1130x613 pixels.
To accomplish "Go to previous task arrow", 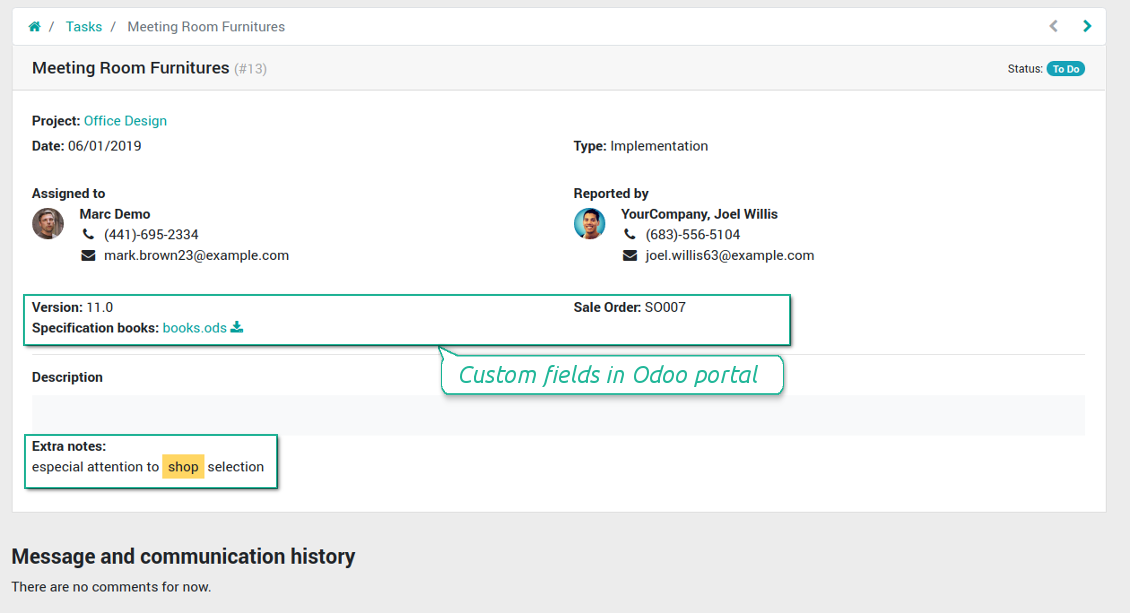I will pyautogui.click(x=1053, y=26).
